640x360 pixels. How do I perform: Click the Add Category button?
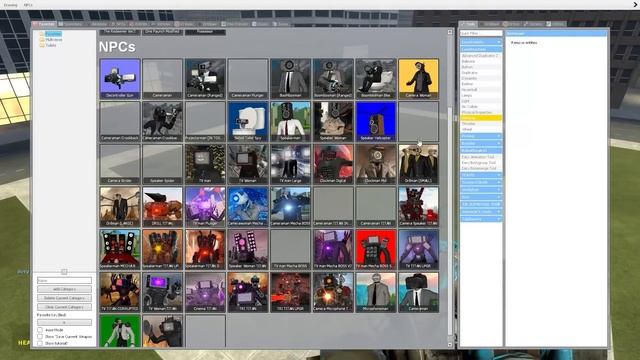(x=64, y=289)
